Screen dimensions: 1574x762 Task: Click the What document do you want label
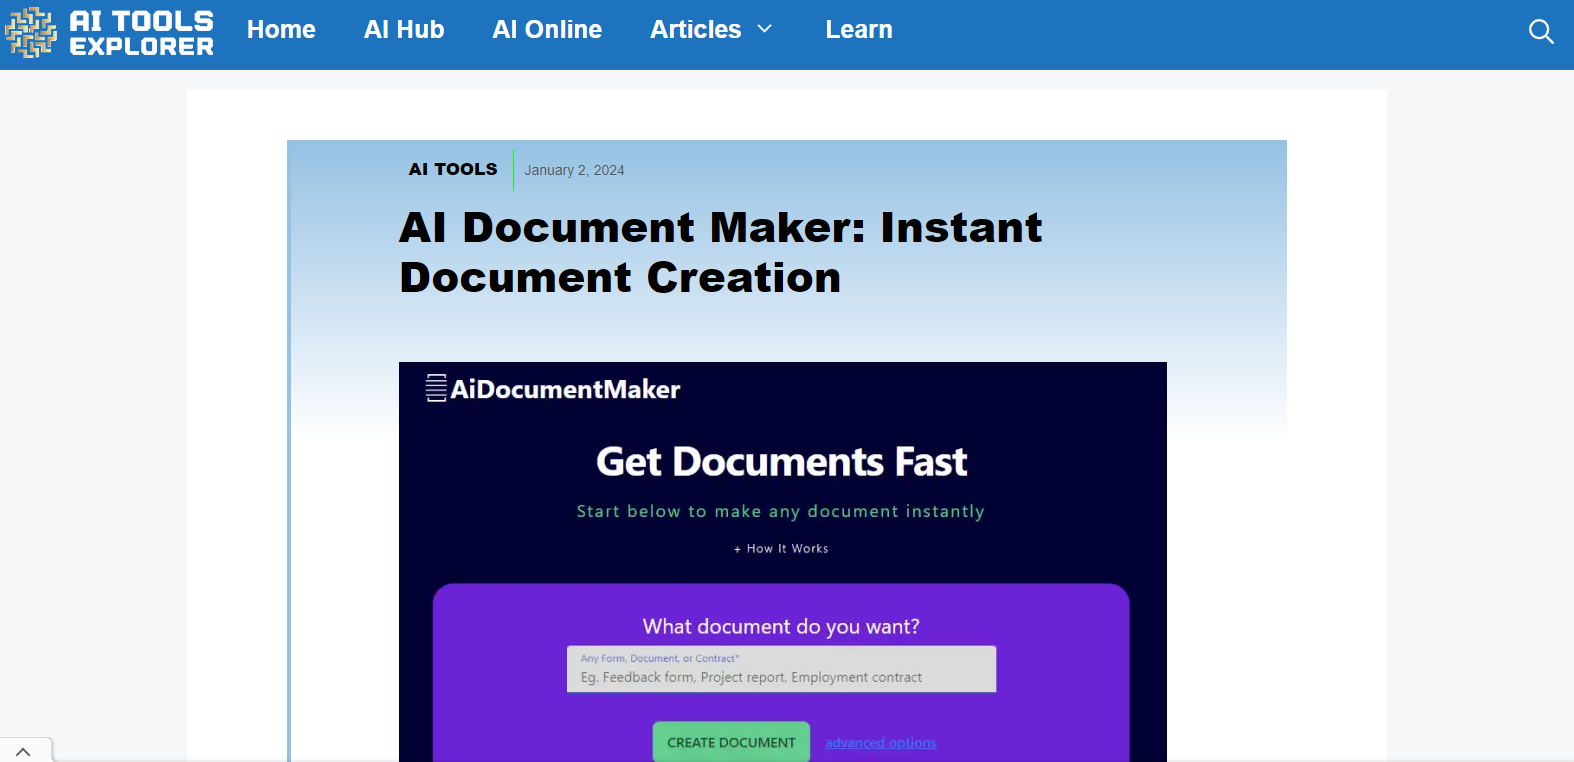click(781, 627)
